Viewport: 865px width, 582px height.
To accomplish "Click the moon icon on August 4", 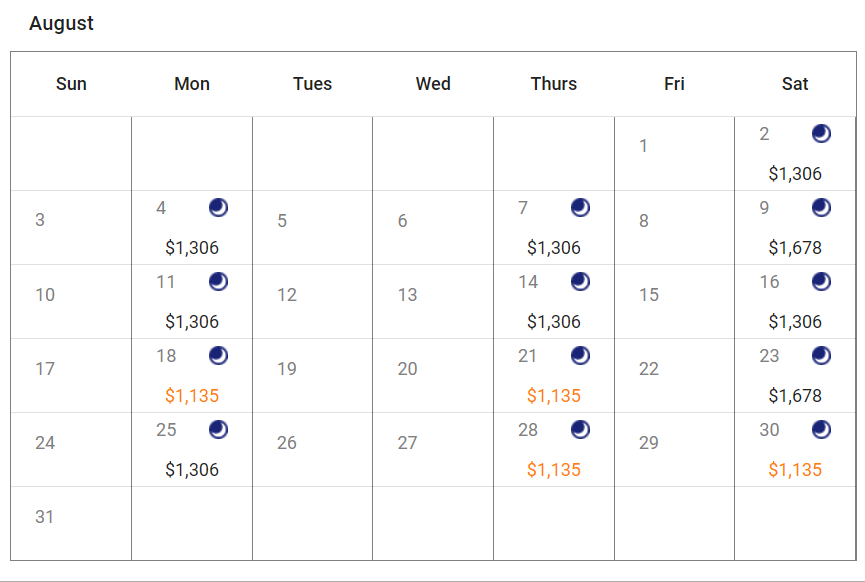I will point(218,207).
